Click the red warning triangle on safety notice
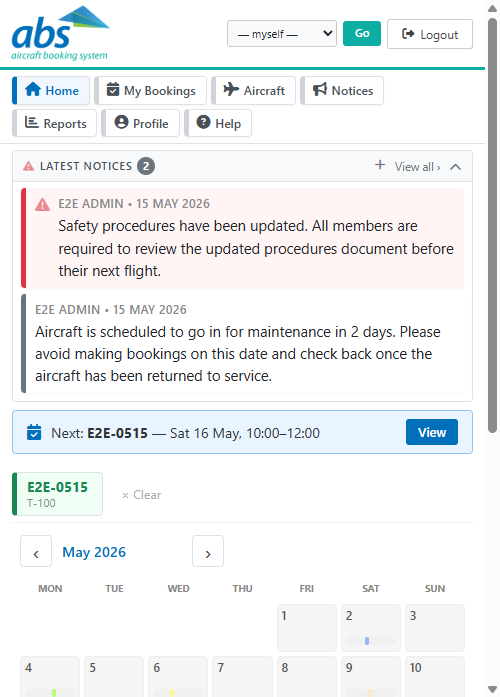The height and width of the screenshot is (697, 500). point(43,204)
